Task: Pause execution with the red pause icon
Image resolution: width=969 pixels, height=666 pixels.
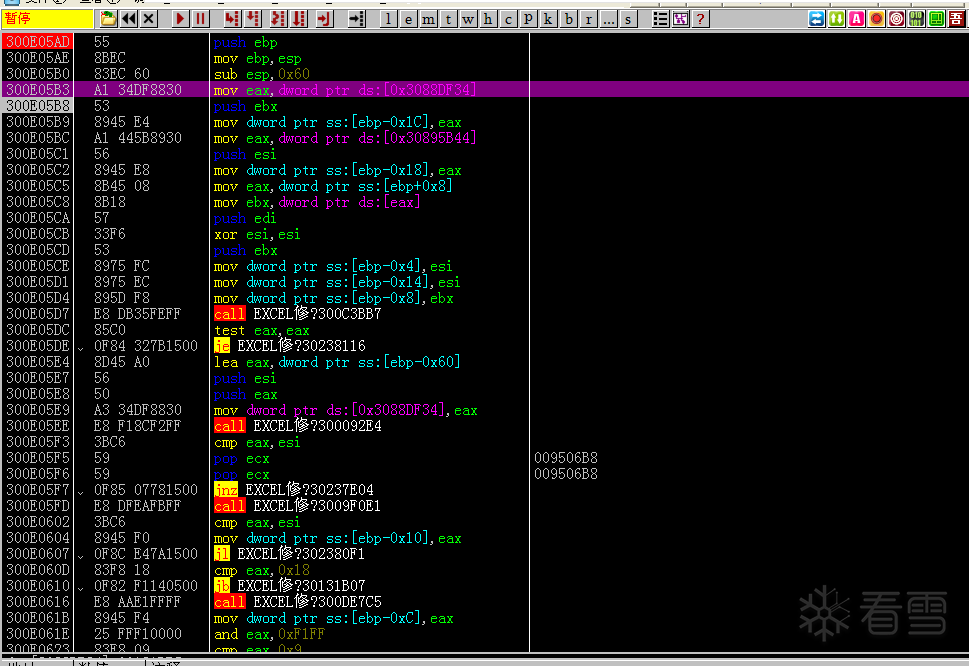Action: click(200, 19)
